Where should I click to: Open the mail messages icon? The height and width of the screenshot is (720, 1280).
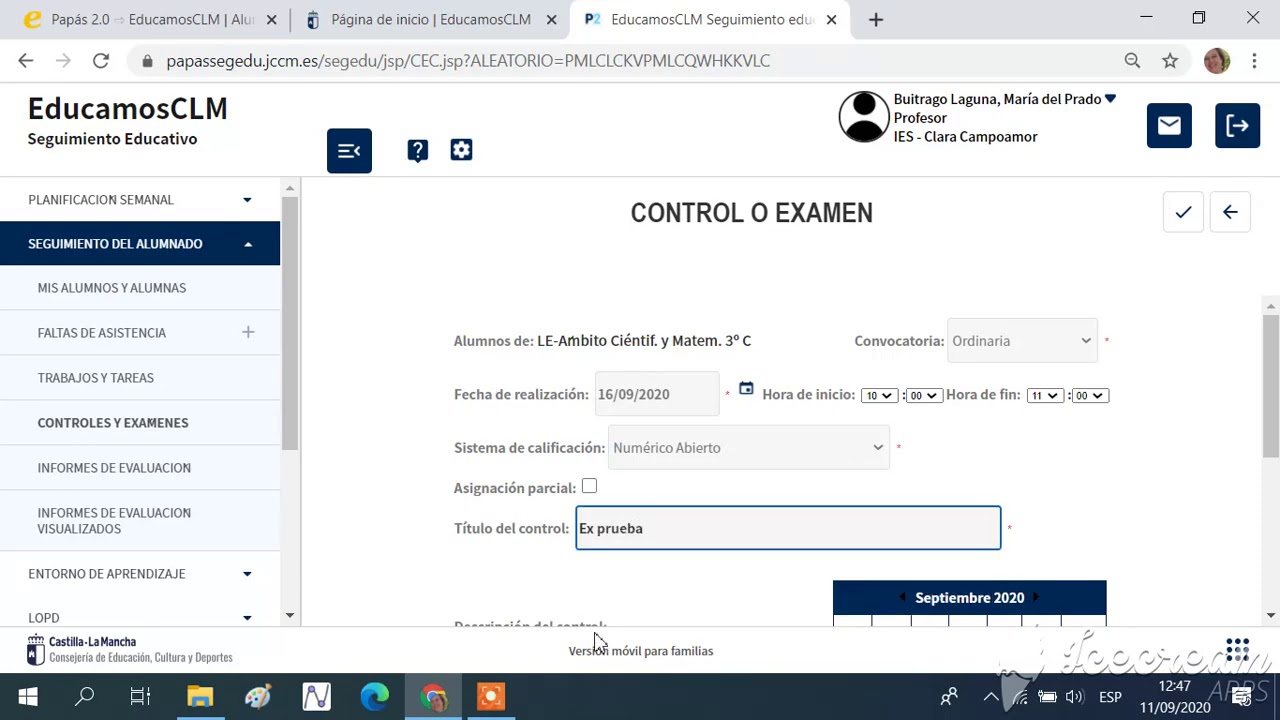[x=1169, y=125]
